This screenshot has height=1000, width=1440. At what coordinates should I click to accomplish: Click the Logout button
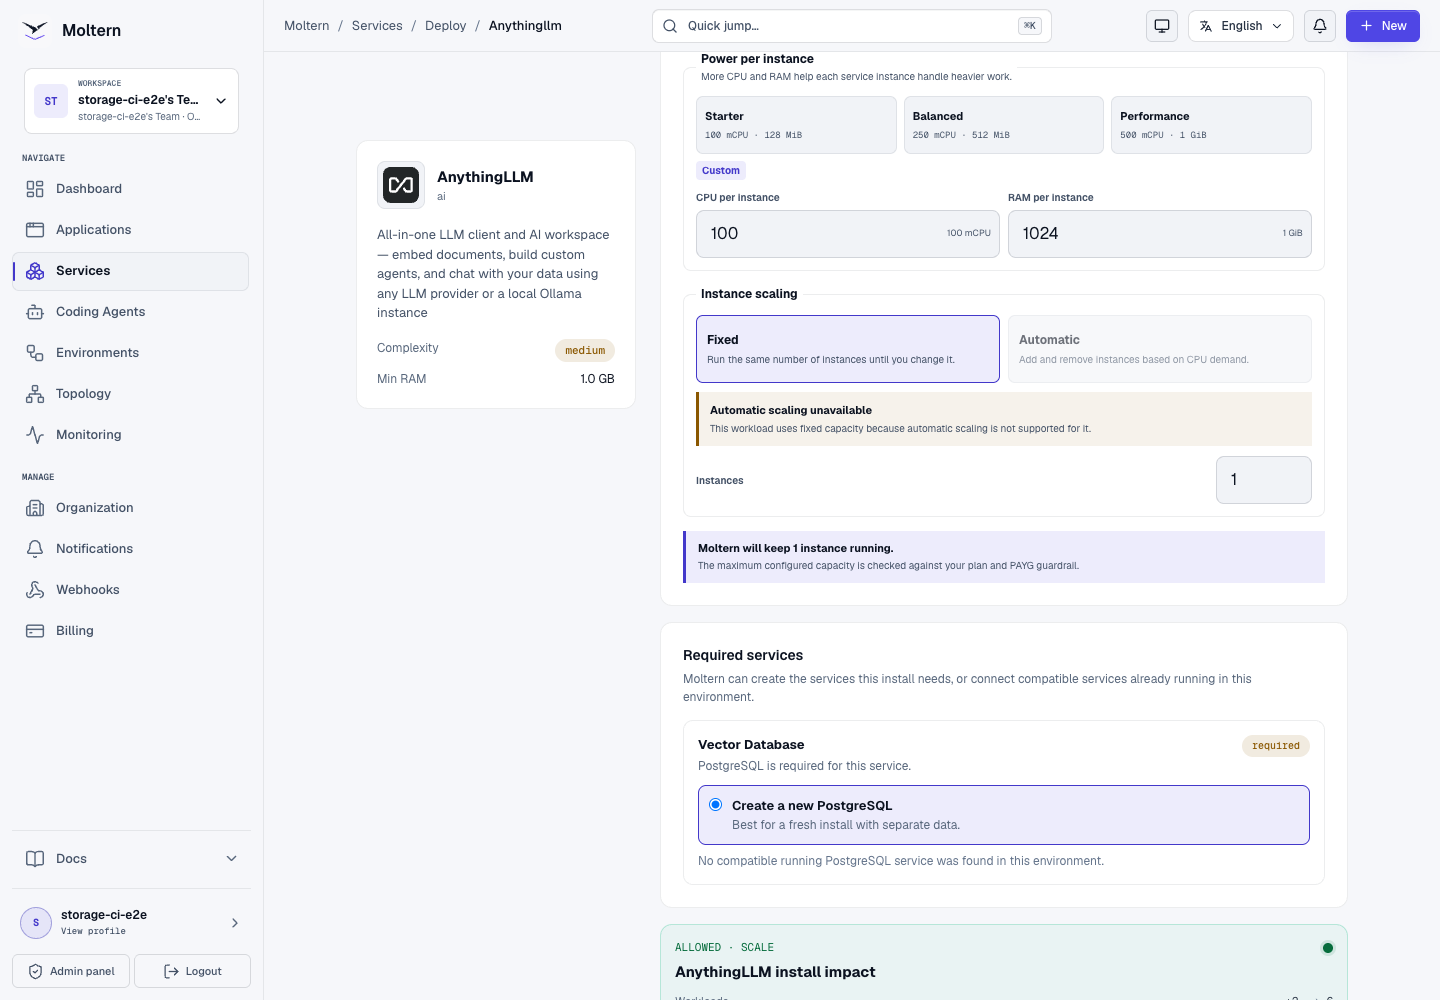click(192, 971)
